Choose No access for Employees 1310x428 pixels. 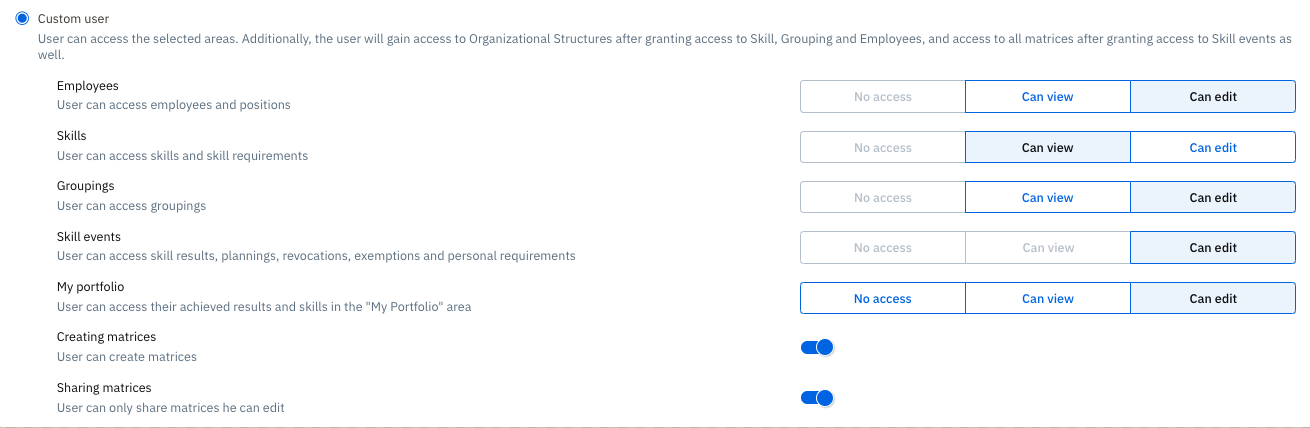click(x=882, y=97)
